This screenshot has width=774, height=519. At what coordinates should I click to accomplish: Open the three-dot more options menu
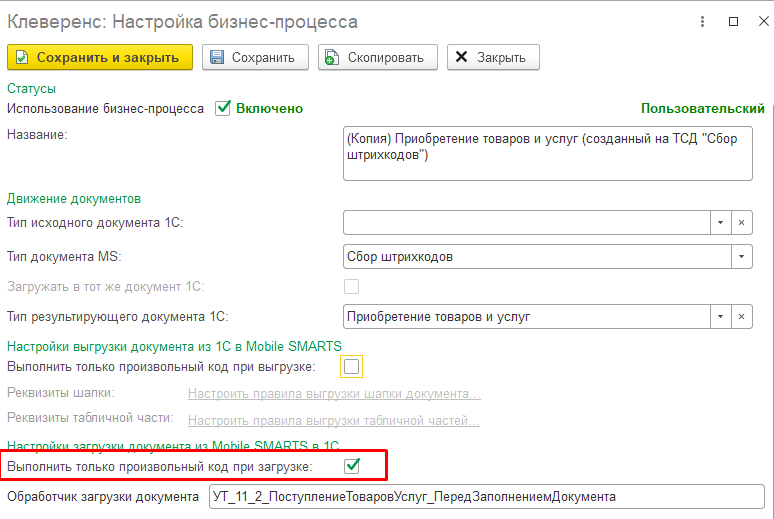(x=702, y=21)
